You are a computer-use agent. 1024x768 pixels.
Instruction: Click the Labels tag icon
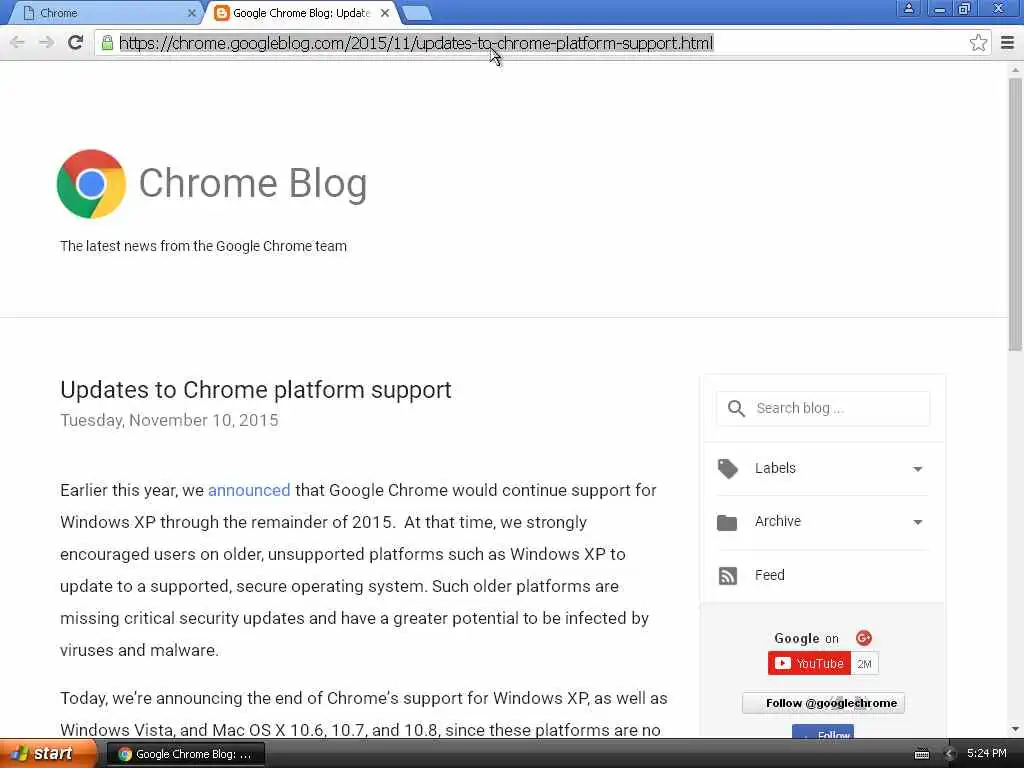pos(728,469)
